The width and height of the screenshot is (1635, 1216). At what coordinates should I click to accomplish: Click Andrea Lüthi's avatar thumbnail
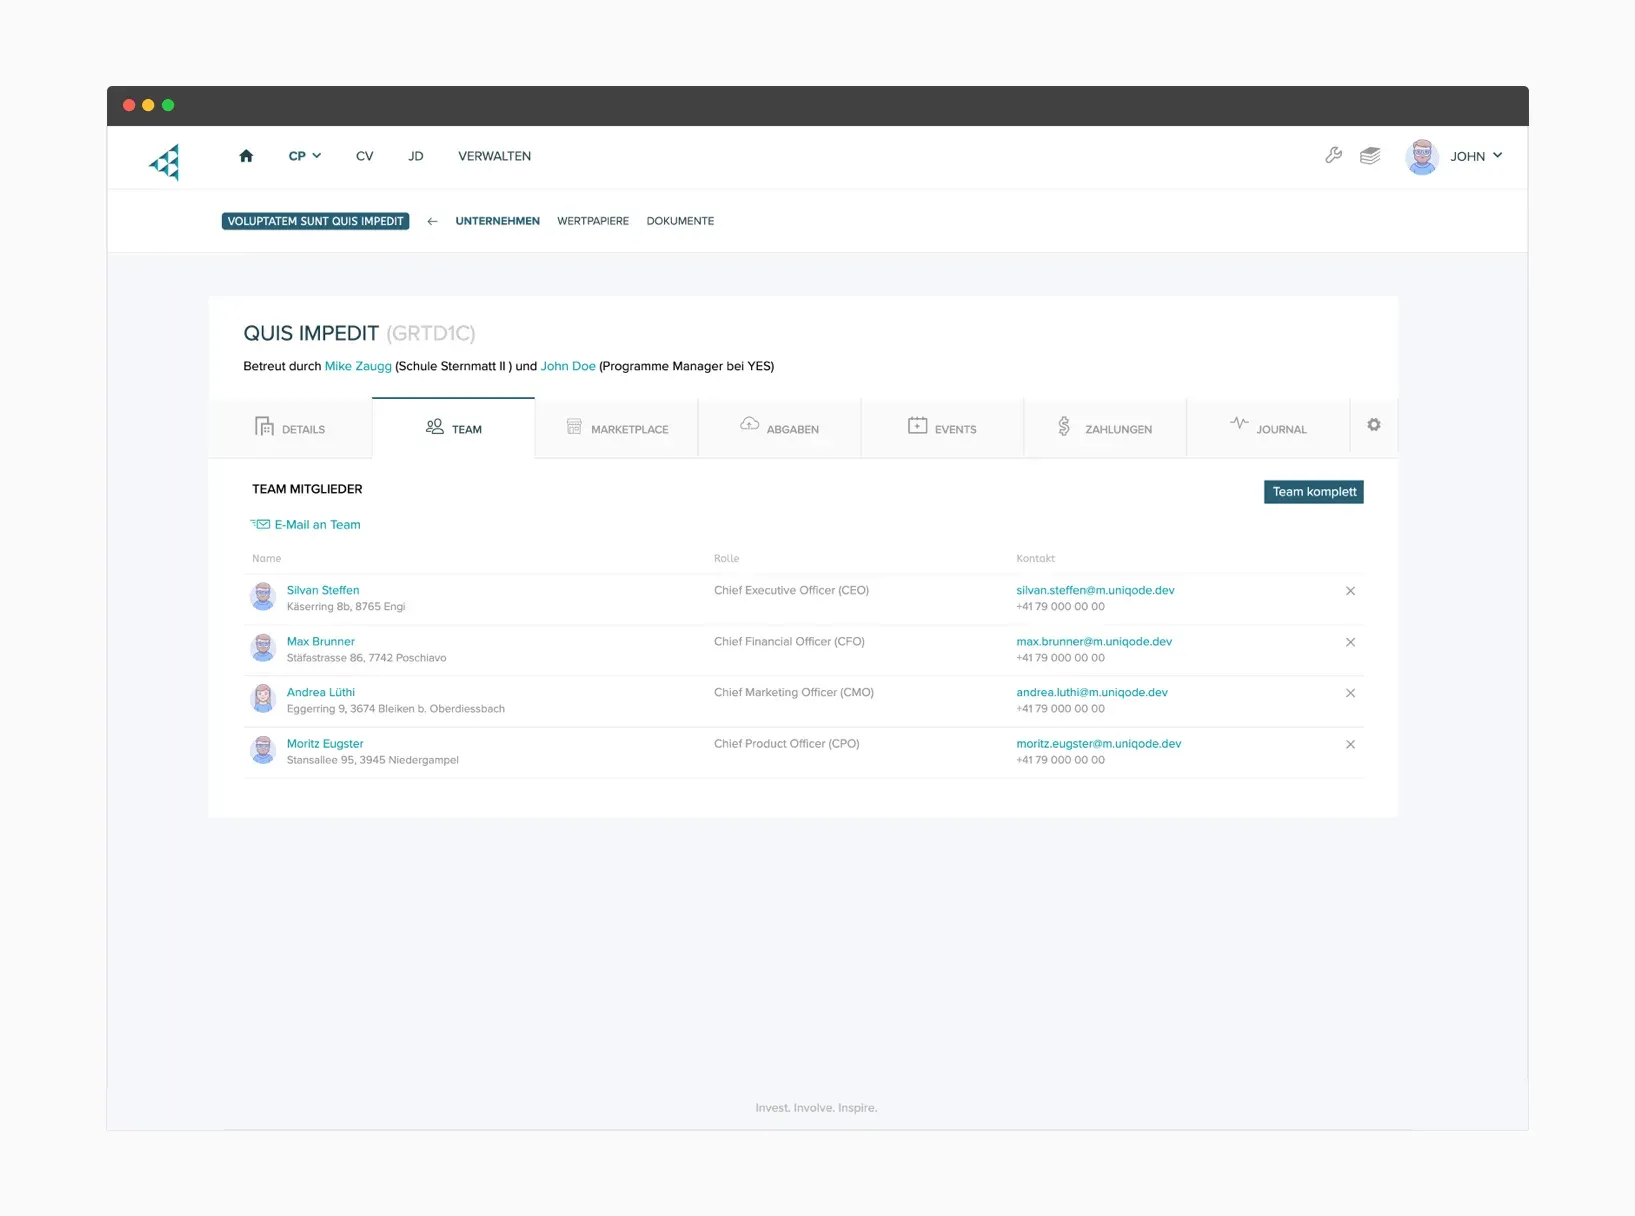(x=263, y=698)
